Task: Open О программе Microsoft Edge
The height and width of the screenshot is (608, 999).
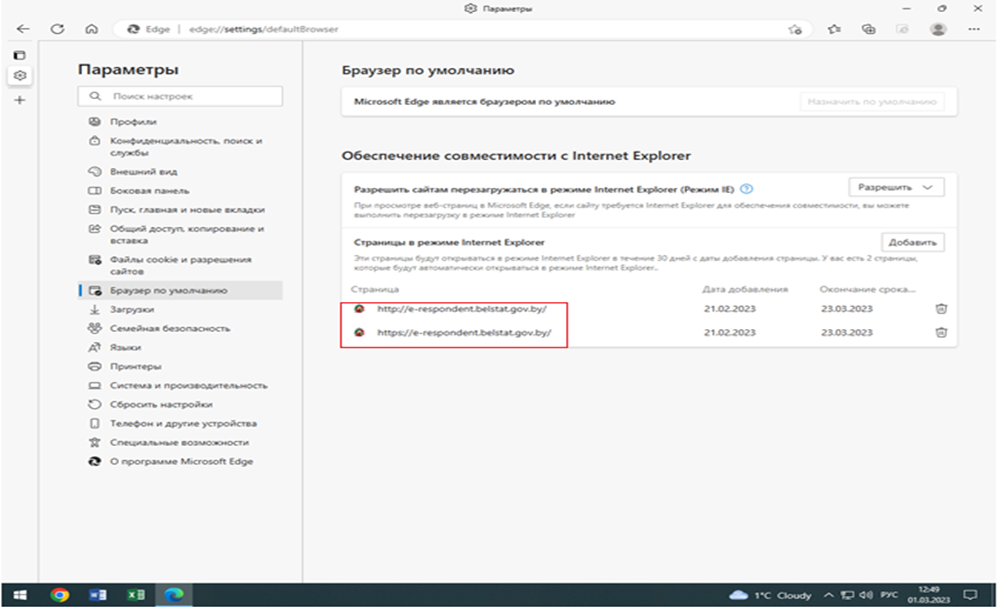Action: tap(180, 461)
